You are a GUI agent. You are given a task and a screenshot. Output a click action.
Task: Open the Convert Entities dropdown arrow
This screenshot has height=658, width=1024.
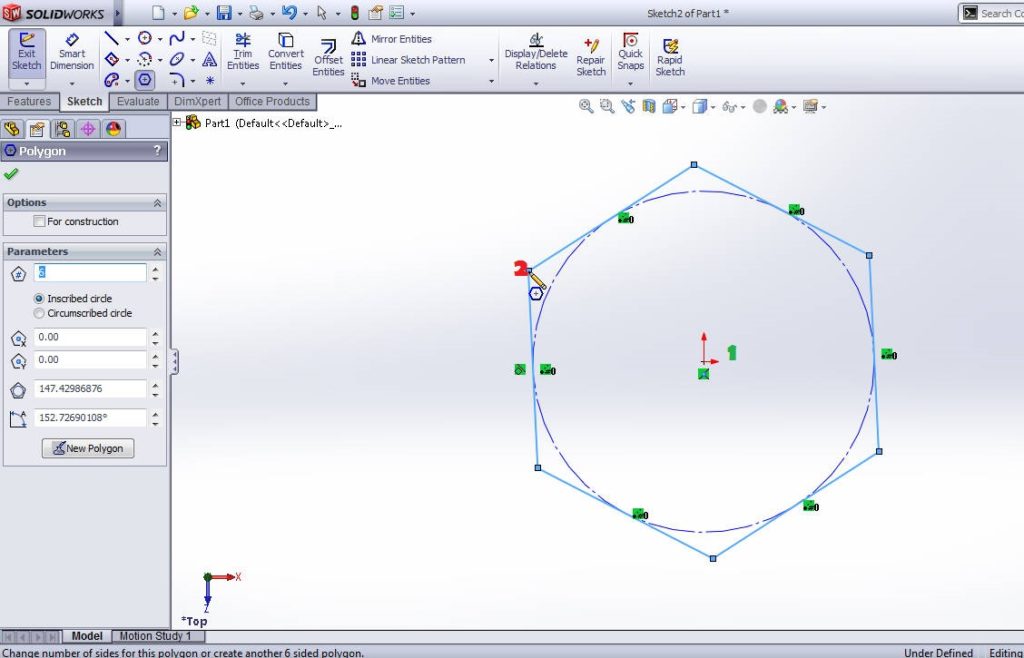tap(285, 84)
